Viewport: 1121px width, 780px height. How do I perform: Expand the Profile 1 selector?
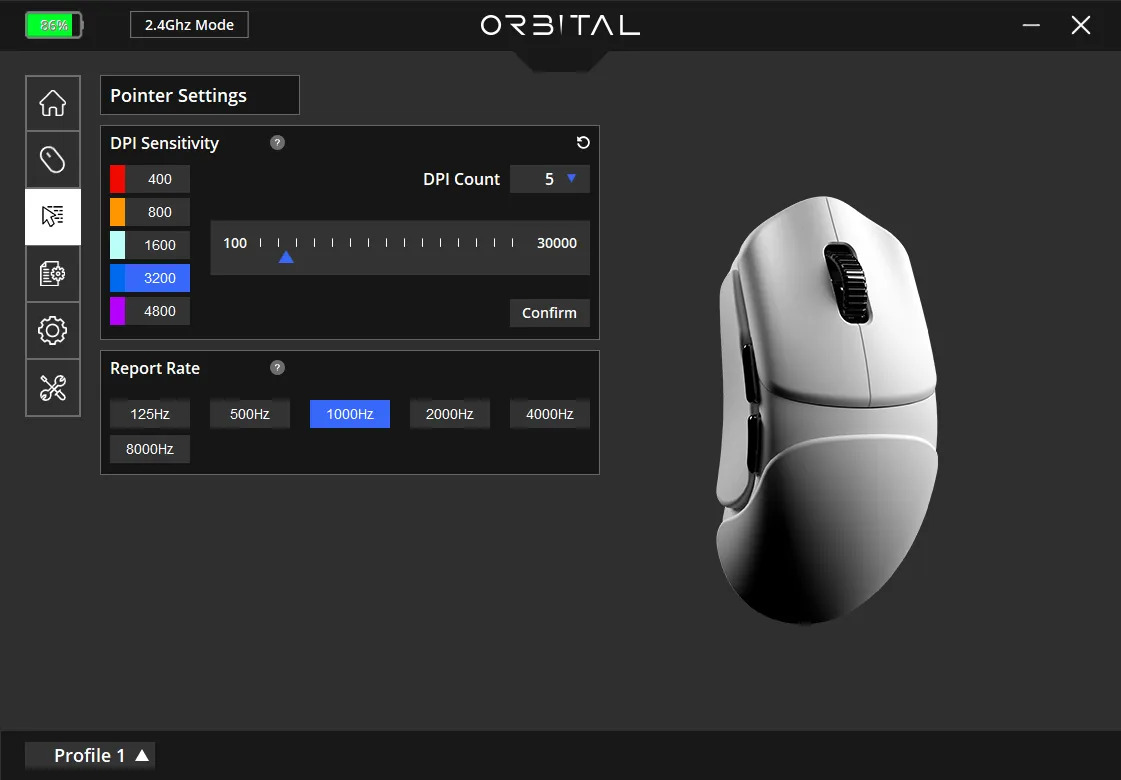89,755
